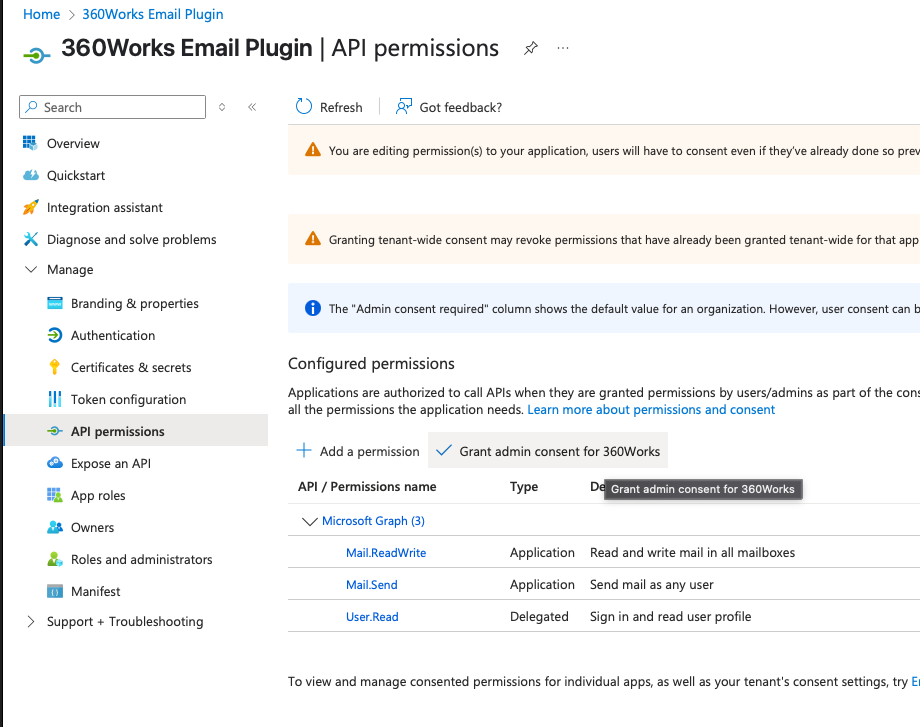Screen dimensions: 920x727
Task: Click 'Send mail as any user' description
Action: coord(652,584)
